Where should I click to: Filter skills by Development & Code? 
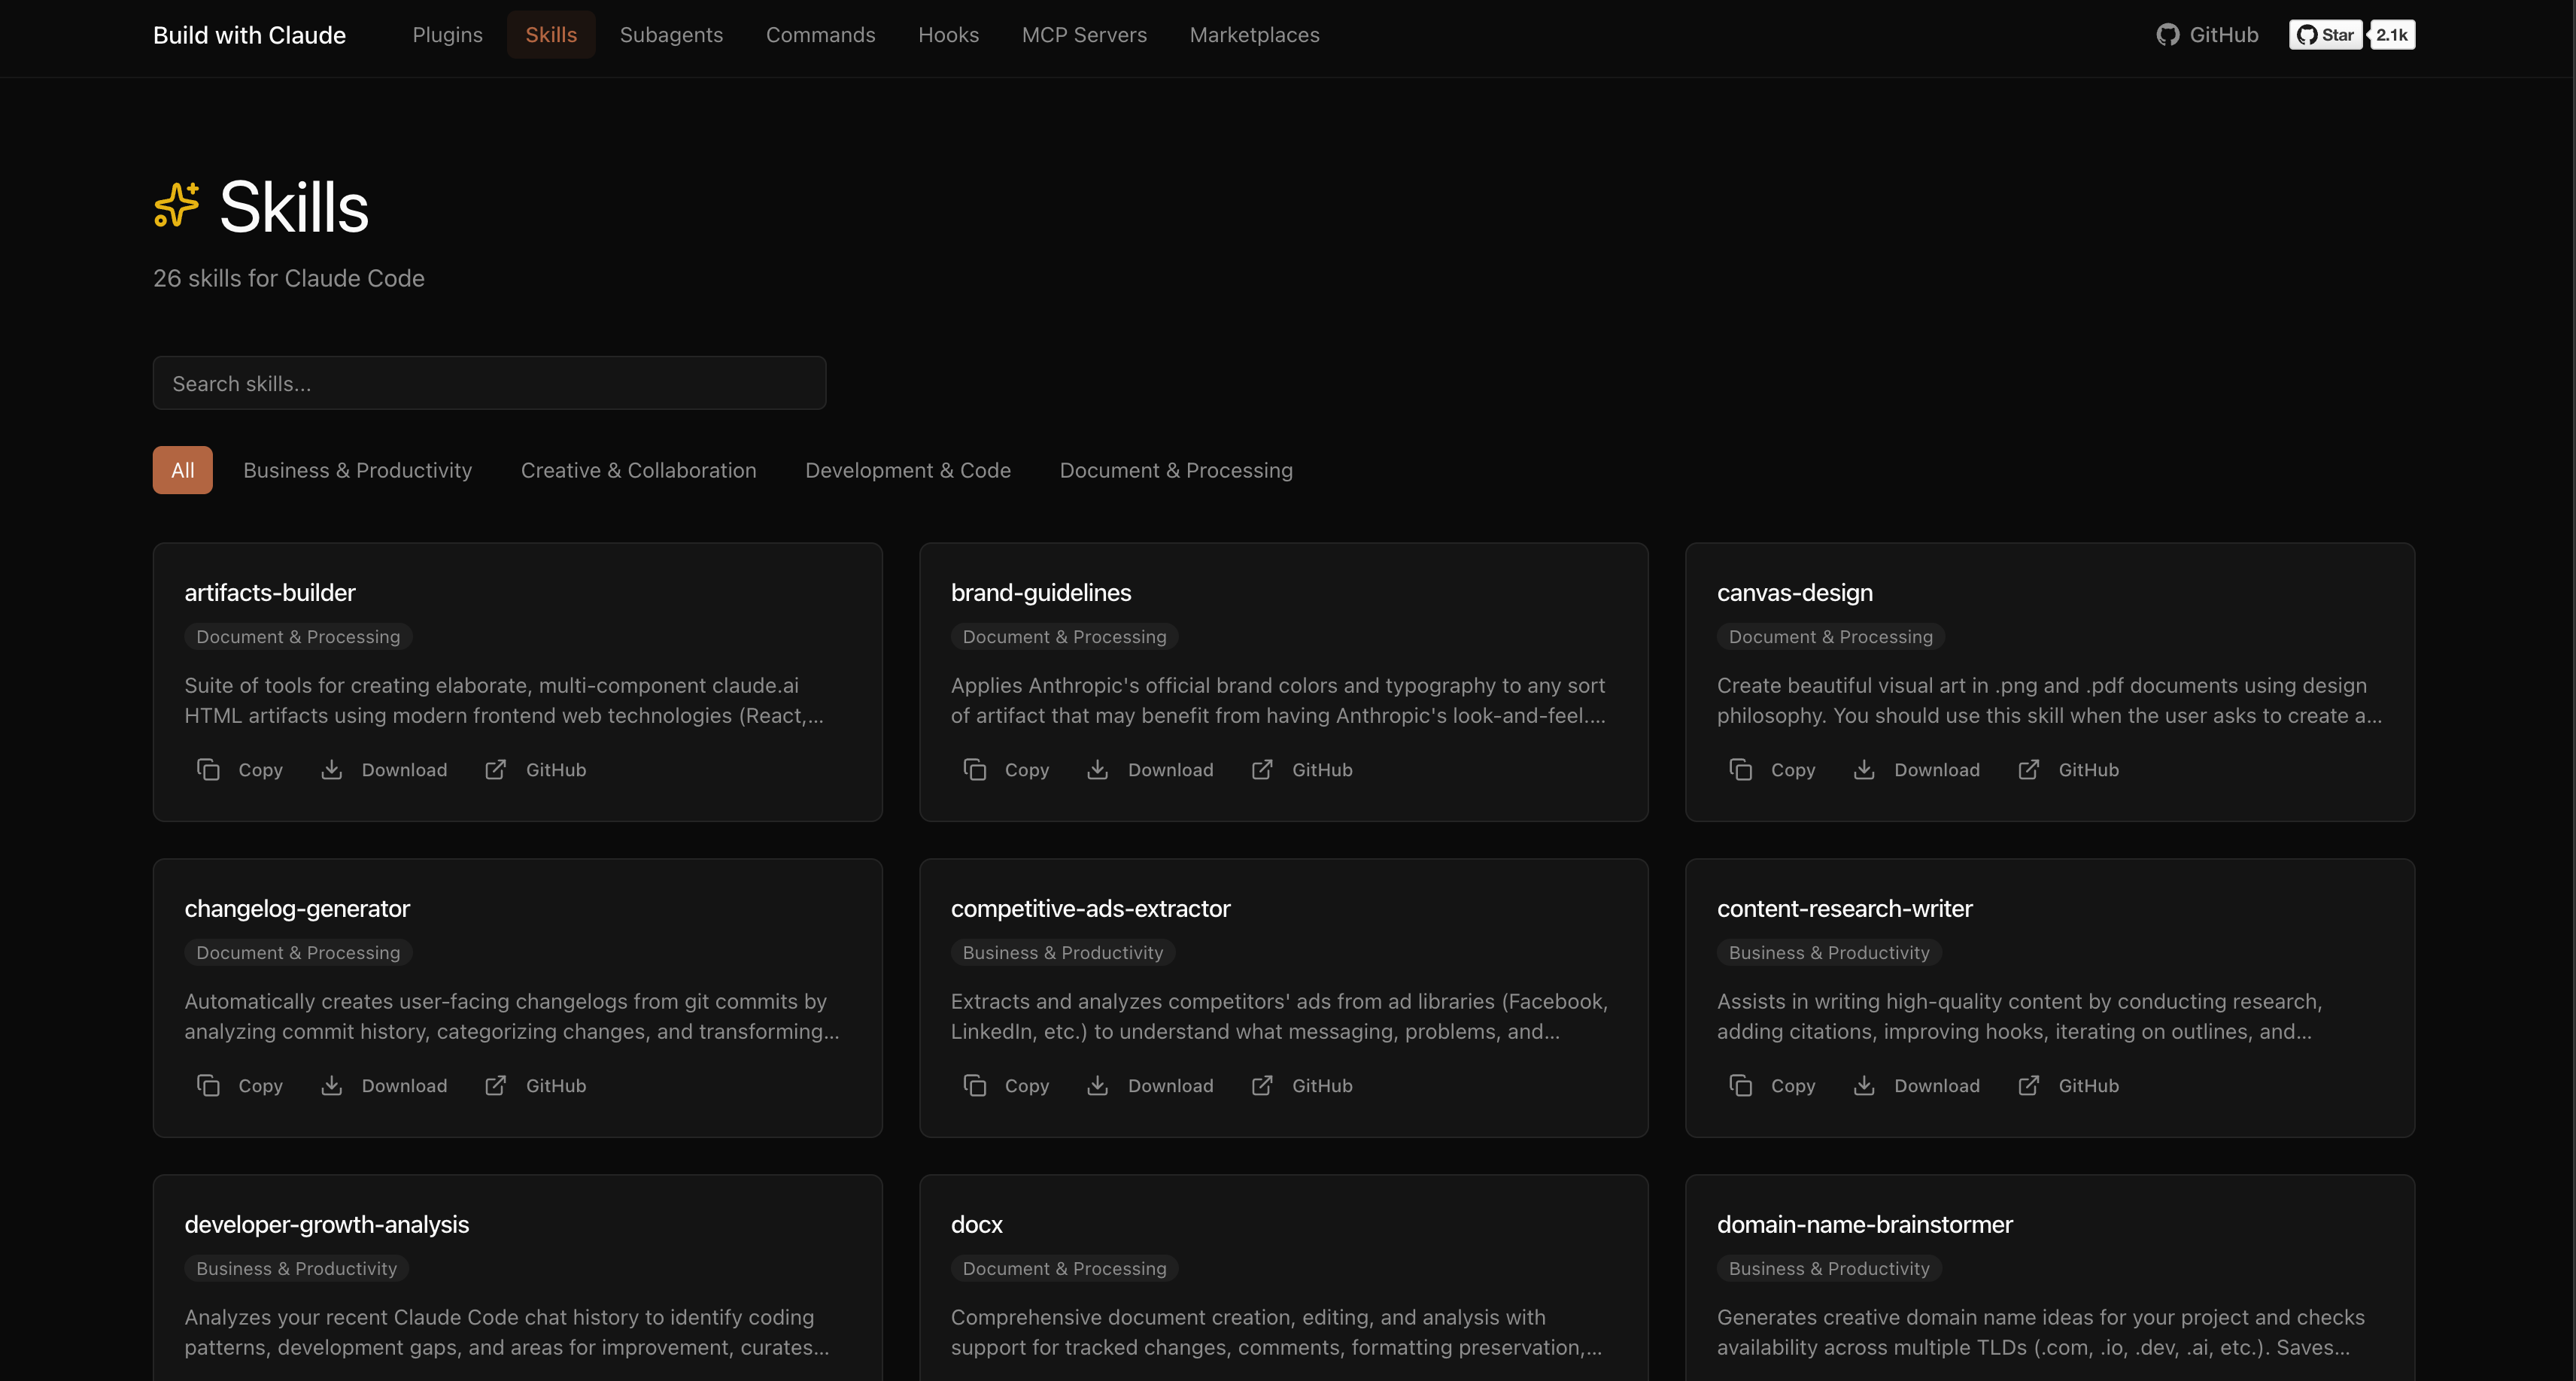click(907, 470)
